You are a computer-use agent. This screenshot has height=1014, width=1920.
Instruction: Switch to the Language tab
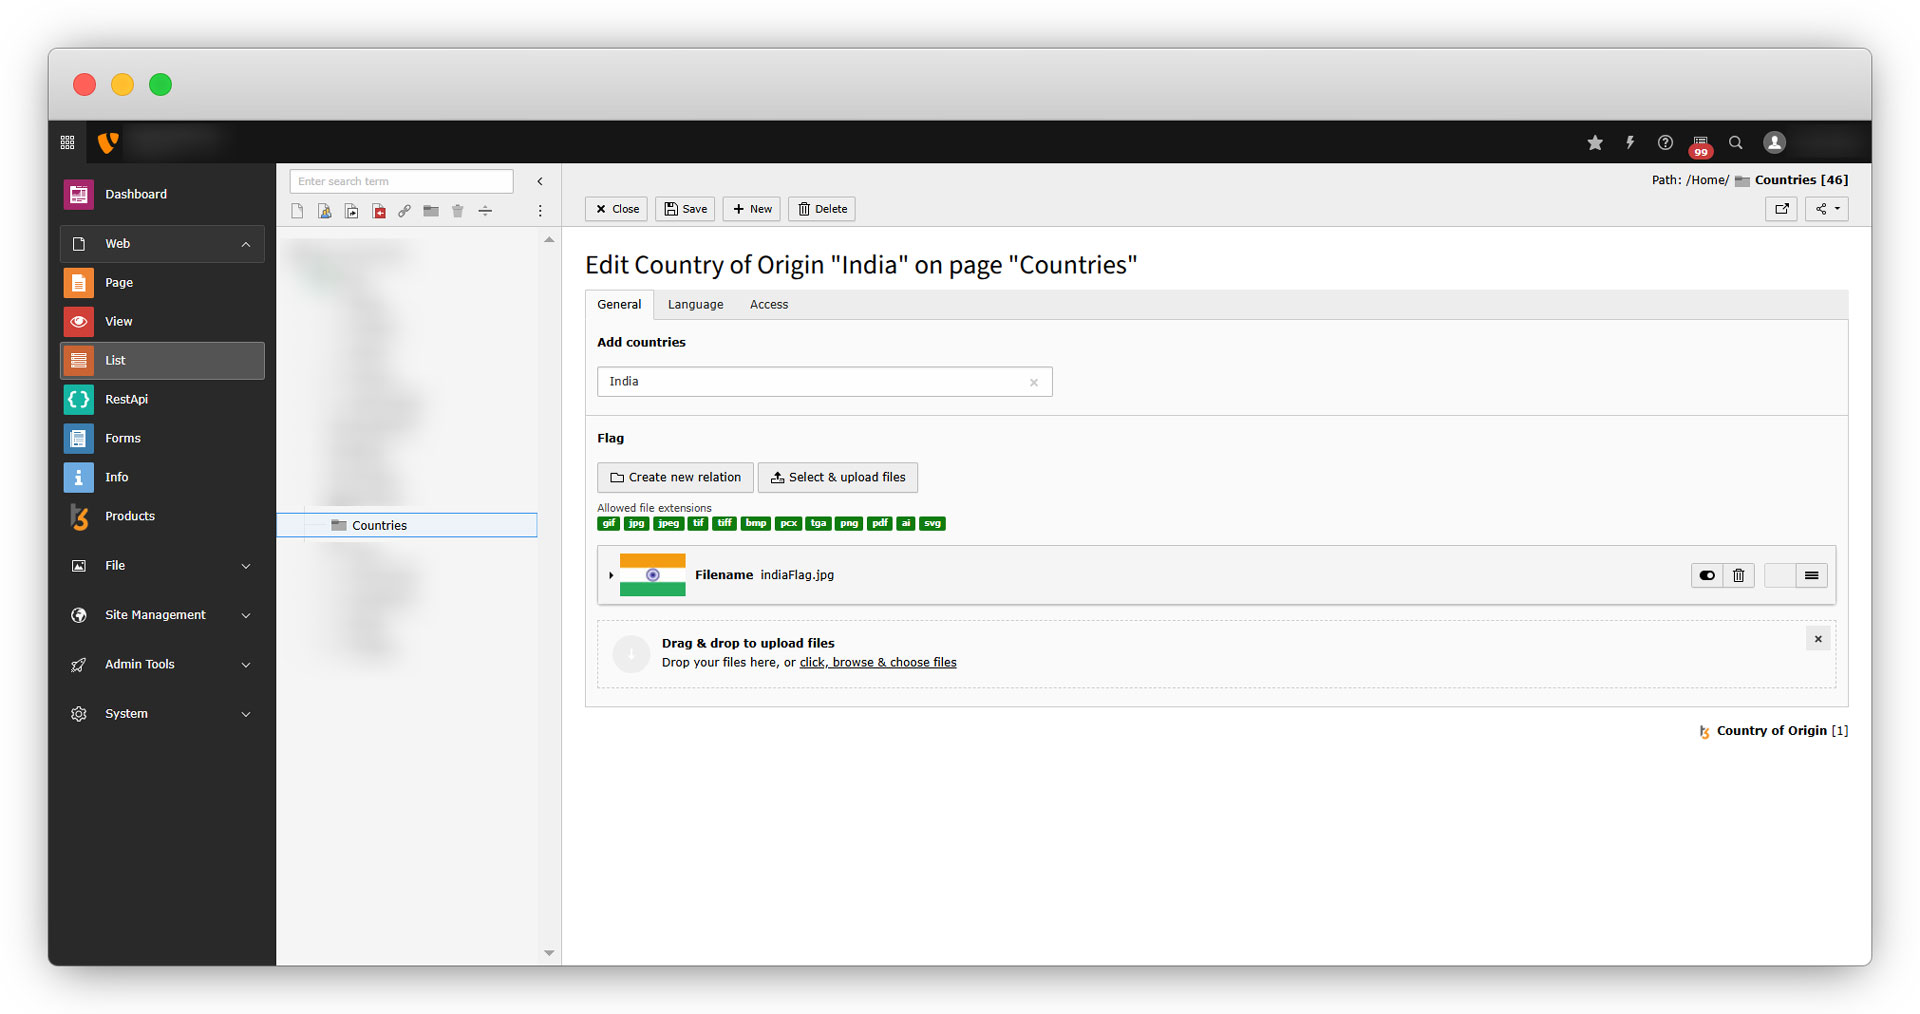tap(695, 305)
